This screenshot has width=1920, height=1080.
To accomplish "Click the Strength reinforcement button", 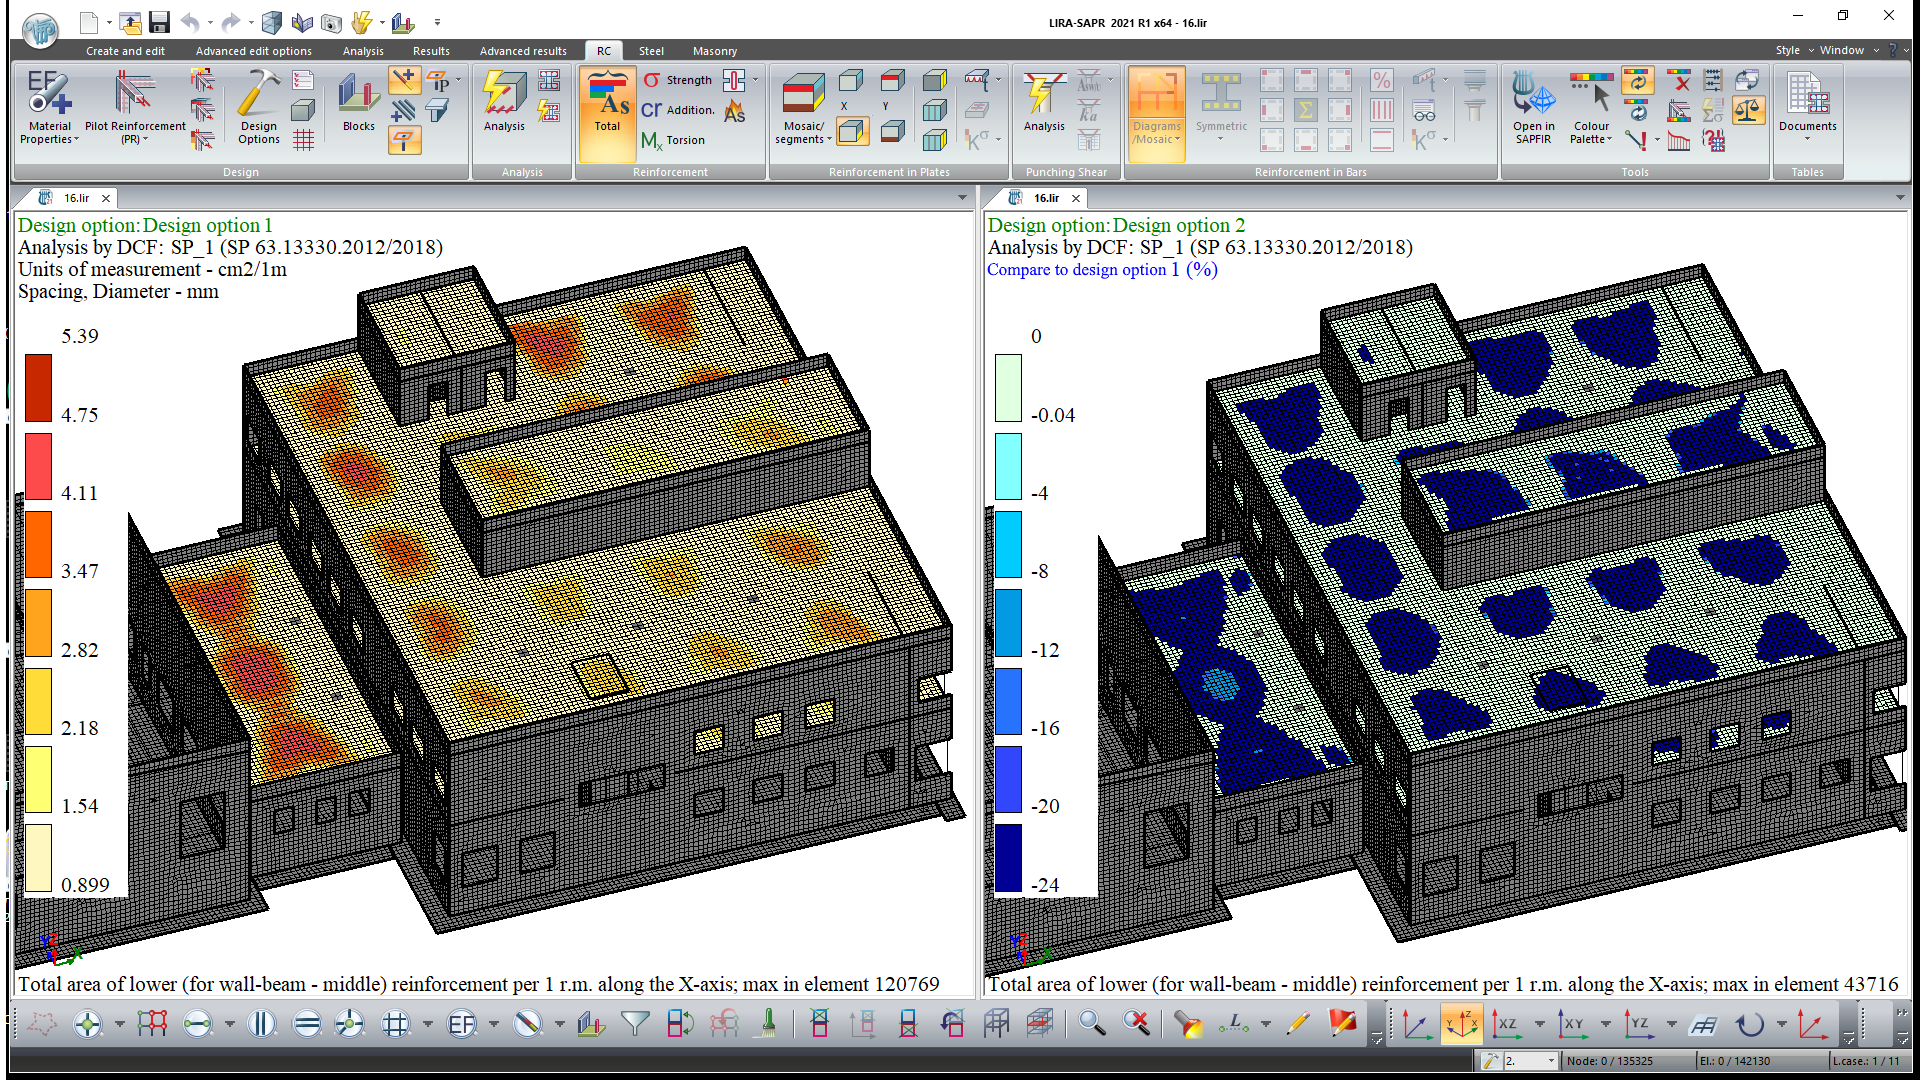I will click(x=678, y=80).
